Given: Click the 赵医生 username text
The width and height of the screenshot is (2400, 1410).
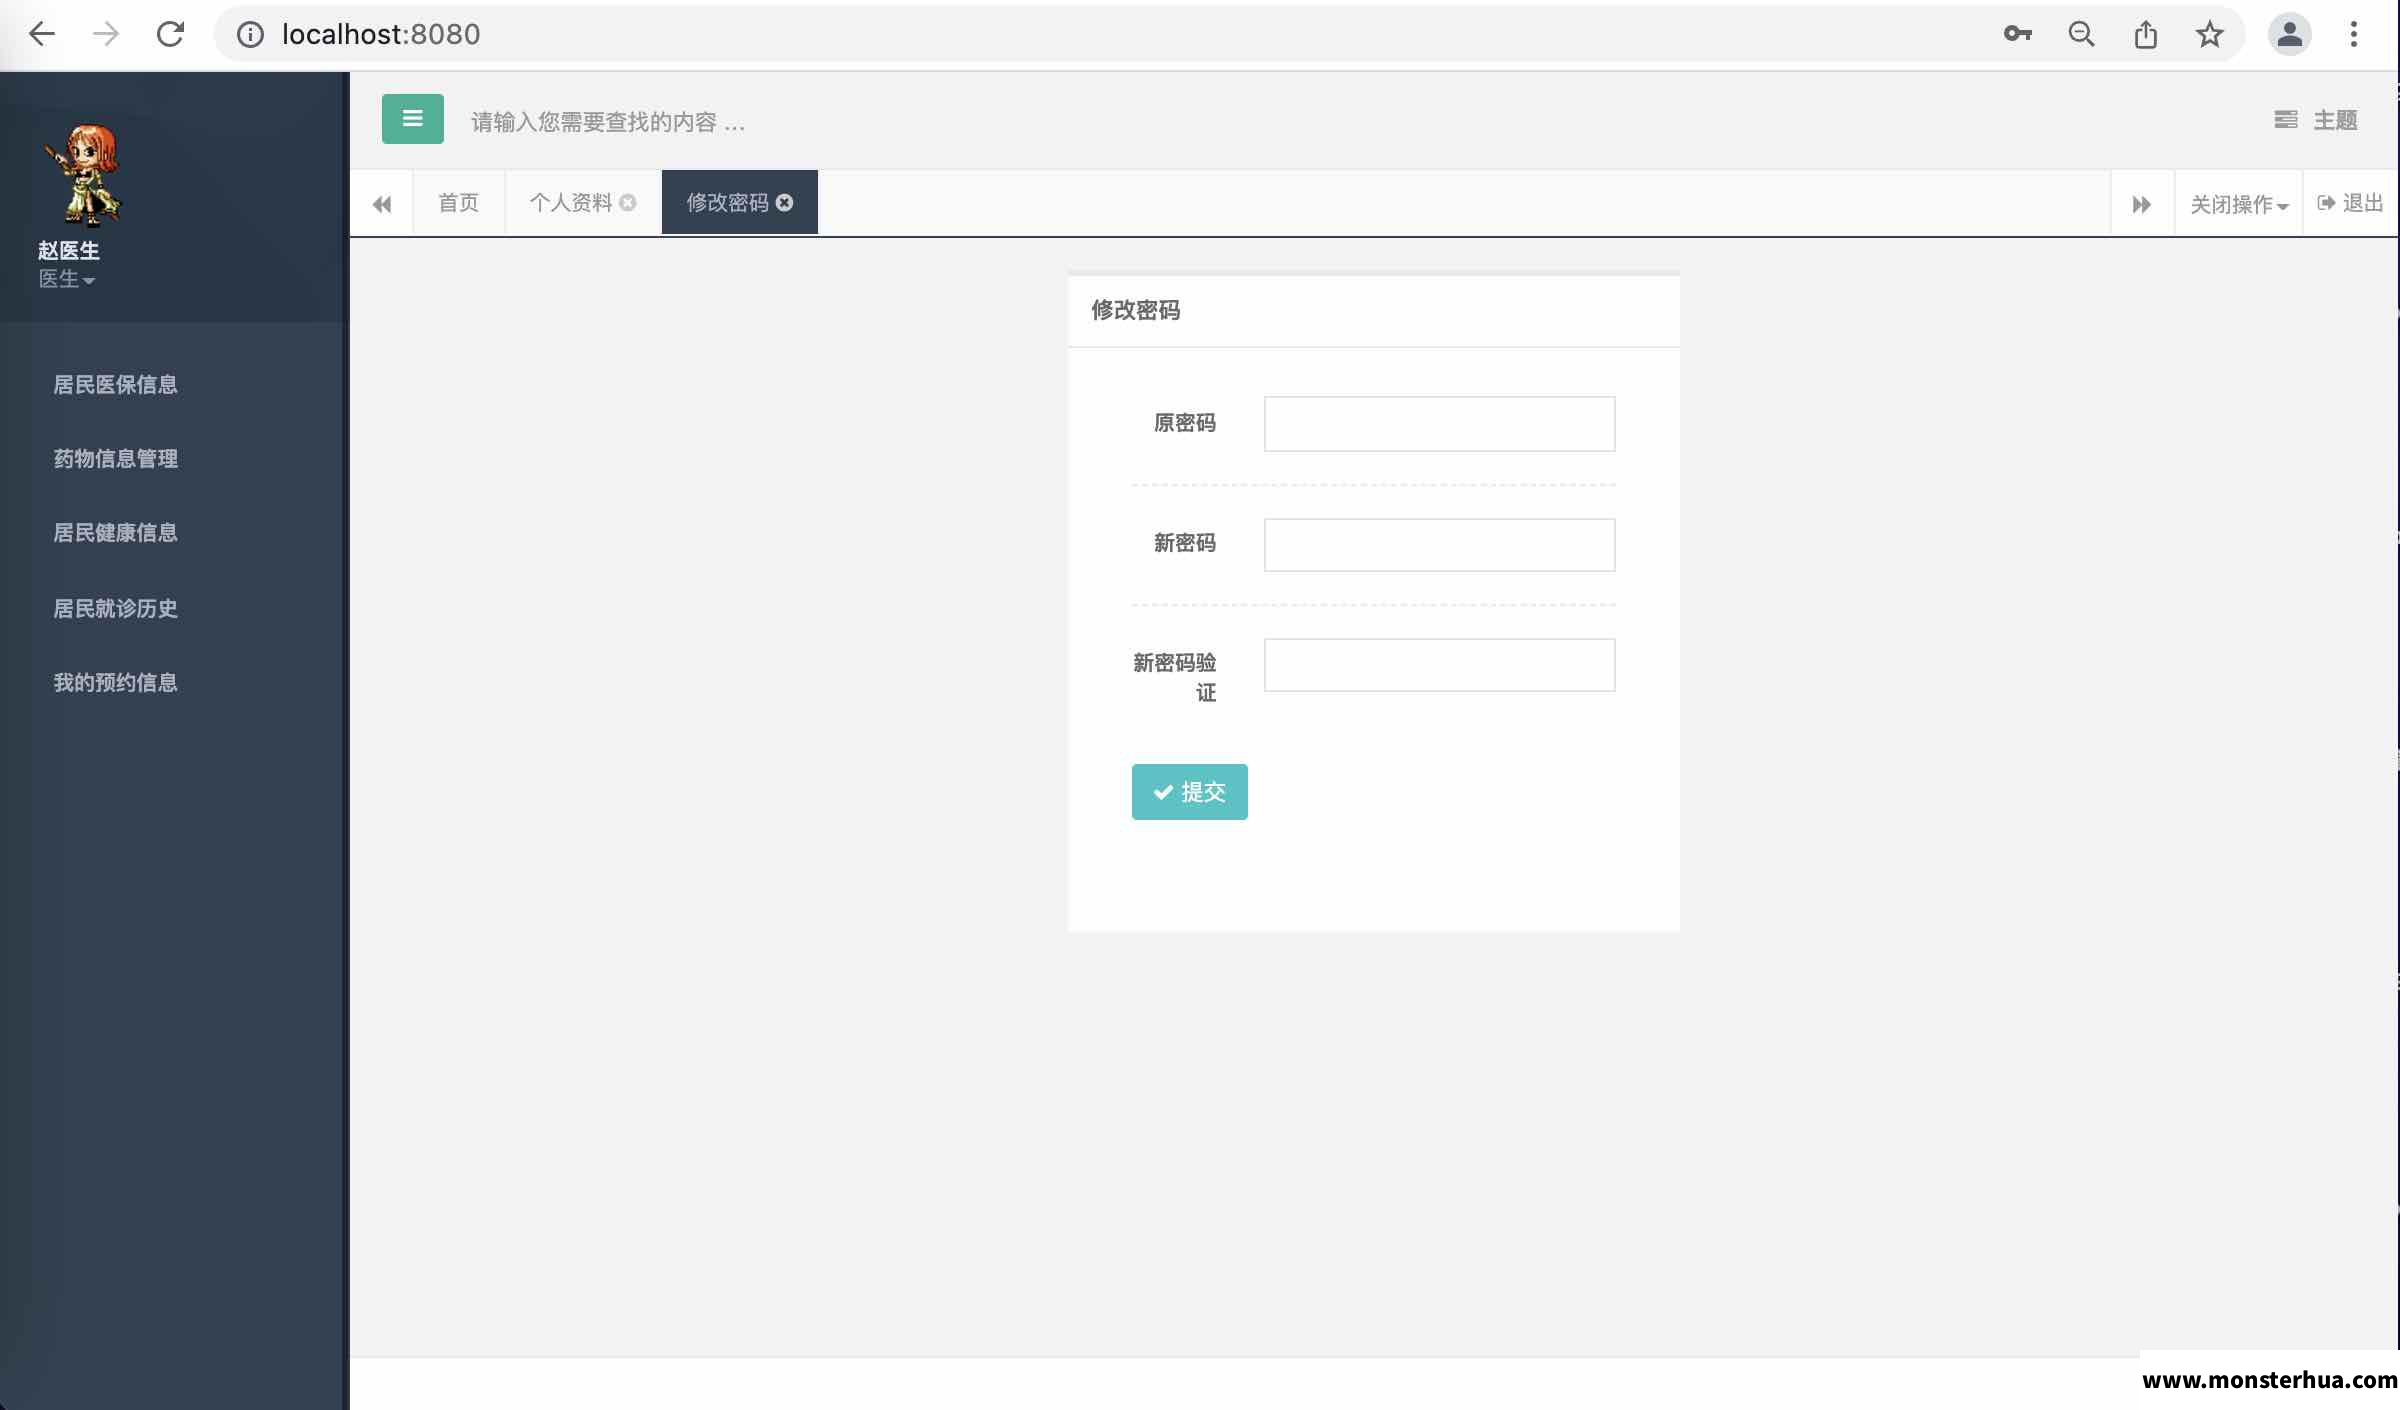Looking at the screenshot, I should click(69, 250).
